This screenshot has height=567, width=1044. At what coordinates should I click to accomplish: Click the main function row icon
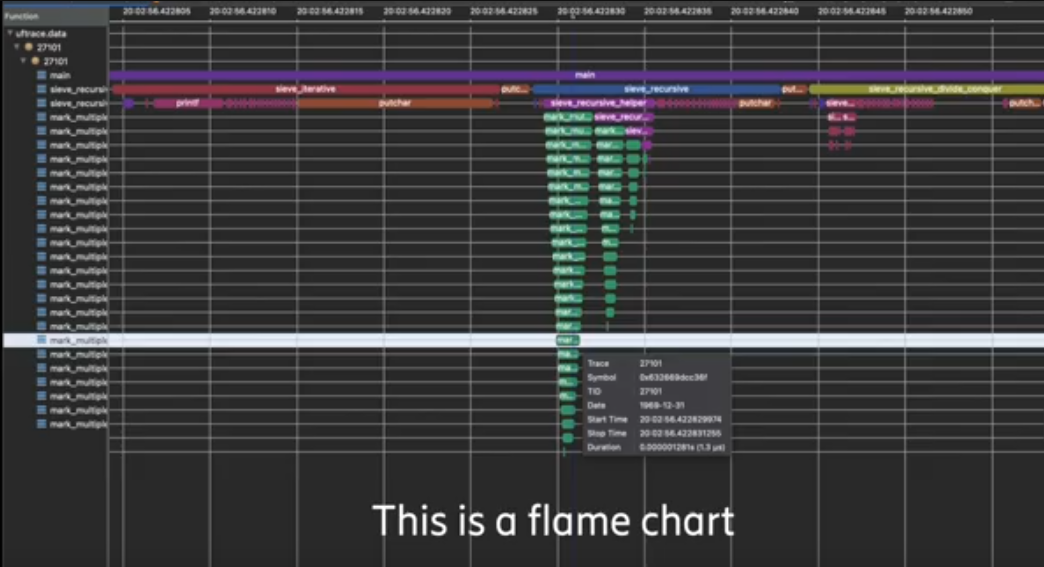click(41, 75)
